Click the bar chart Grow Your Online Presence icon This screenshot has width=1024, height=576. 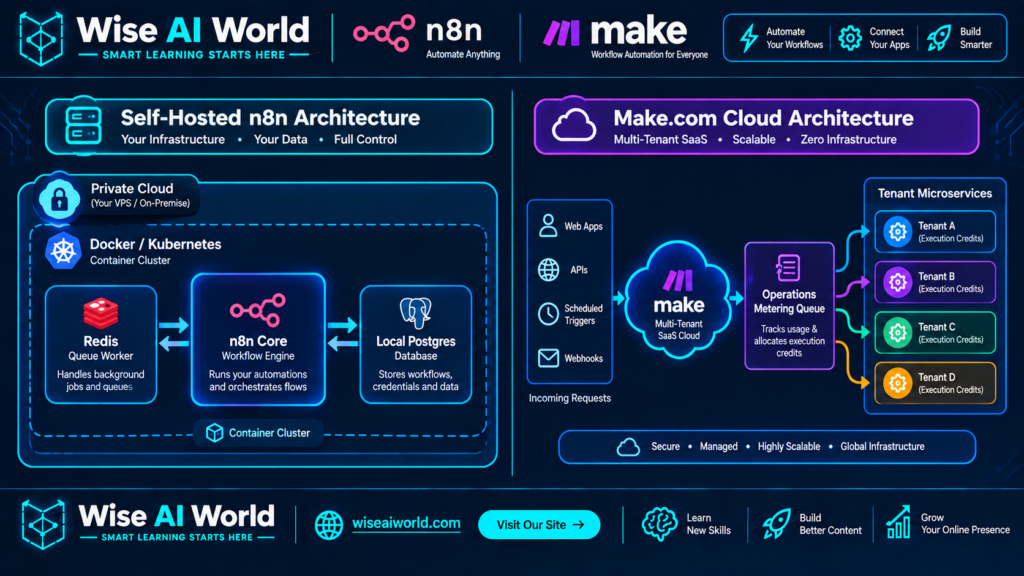[x=899, y=522]
